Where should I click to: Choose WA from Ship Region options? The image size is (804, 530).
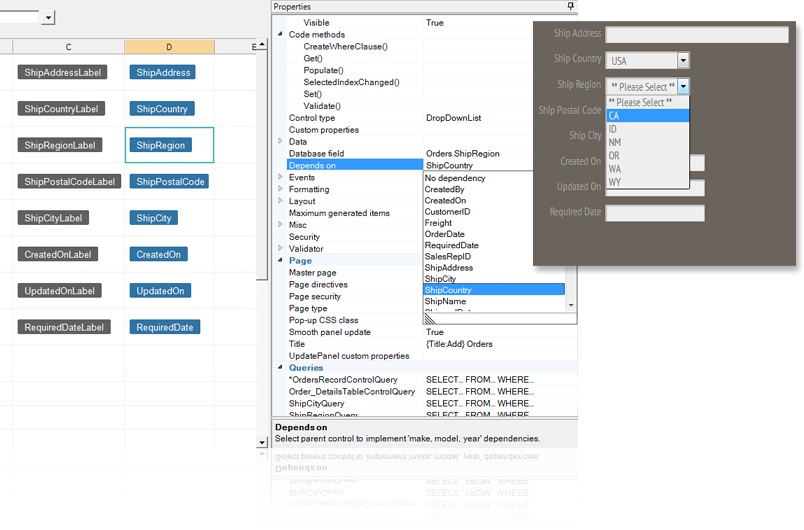[x=614, y=169]
